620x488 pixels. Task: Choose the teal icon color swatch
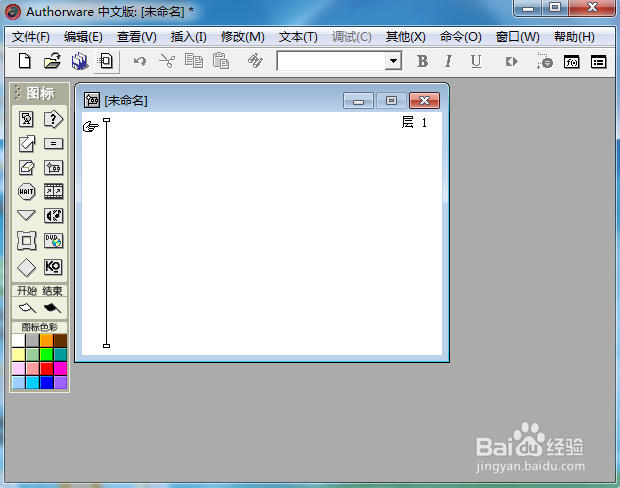tap(60, 354)
